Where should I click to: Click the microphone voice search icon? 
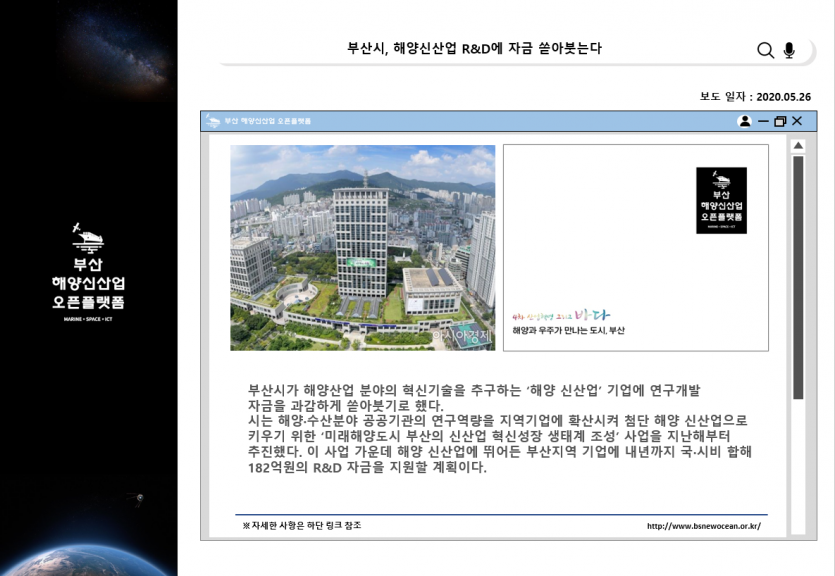tap(789, 50)
